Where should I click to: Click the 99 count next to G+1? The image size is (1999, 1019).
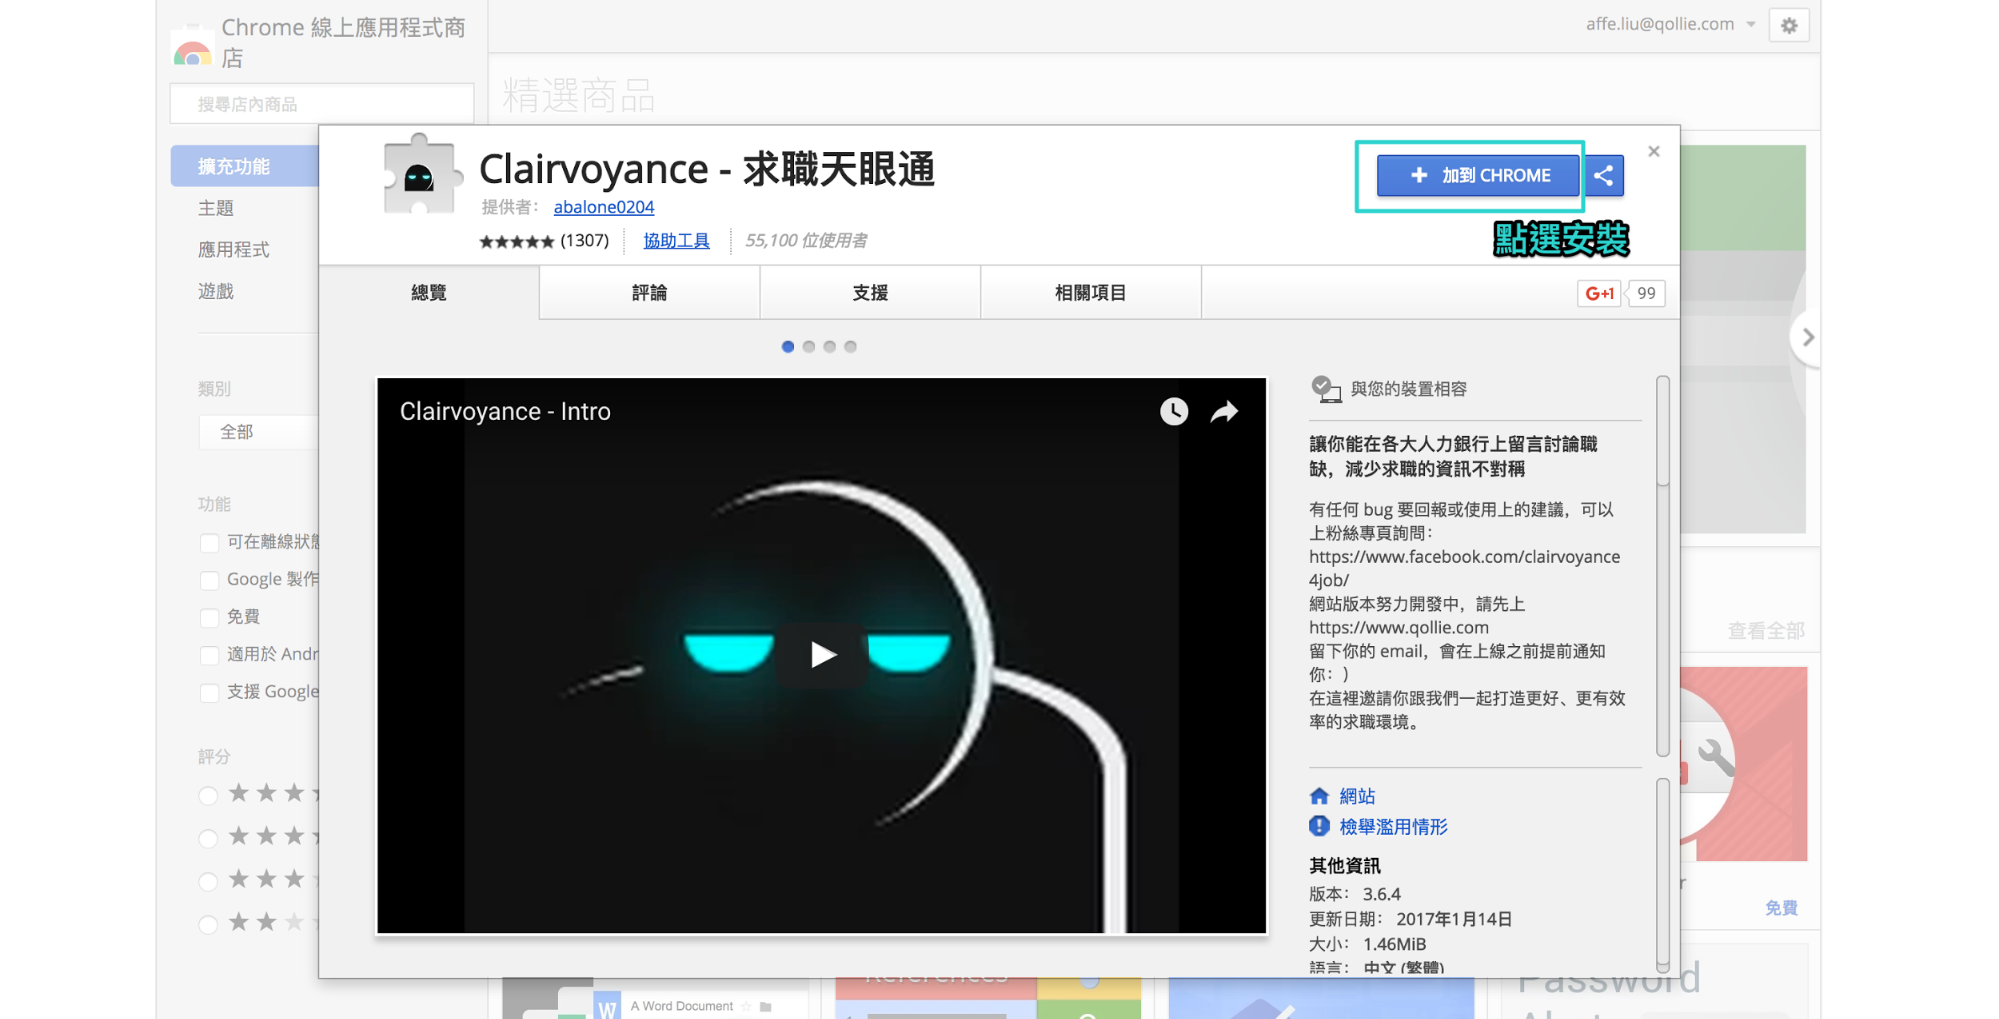pyautogui.click(x=1646, y=294)
